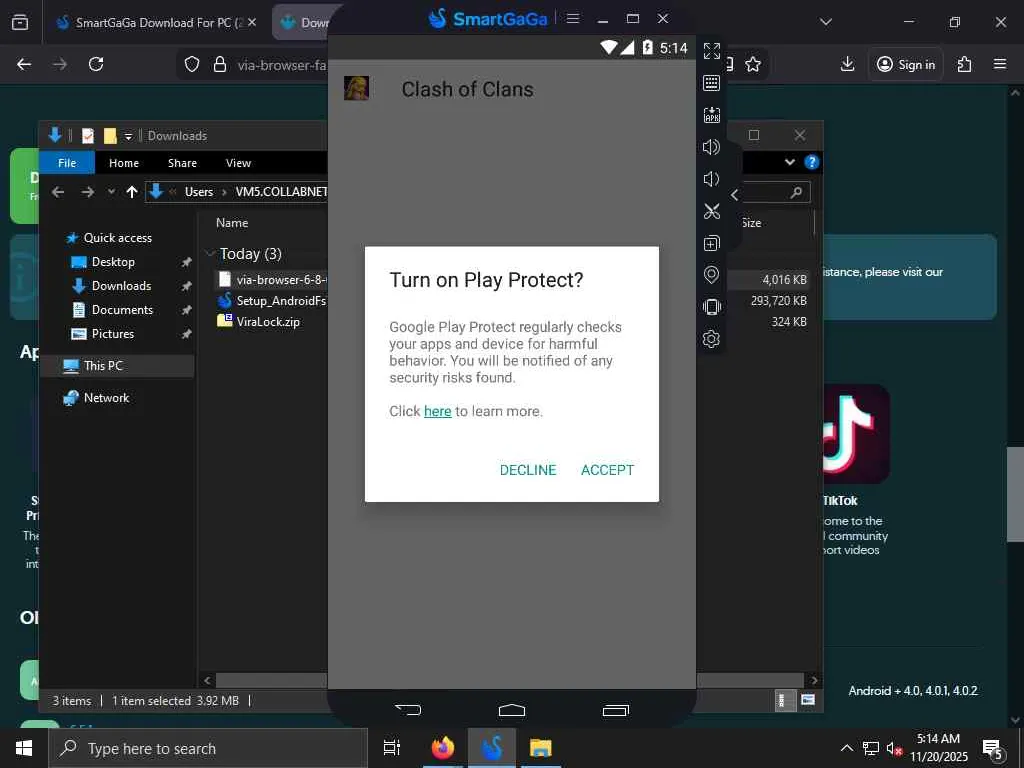This screenshot has height=768, width=1024.
Task: Decline turning on Play Protect
Action: tap(528, 470)
